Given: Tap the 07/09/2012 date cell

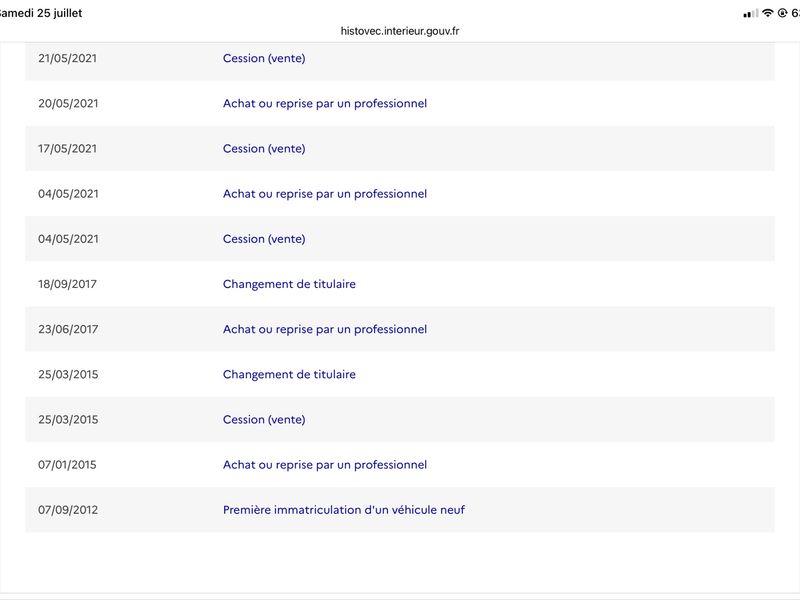Looking at the screenshot, I should (68, 510).
